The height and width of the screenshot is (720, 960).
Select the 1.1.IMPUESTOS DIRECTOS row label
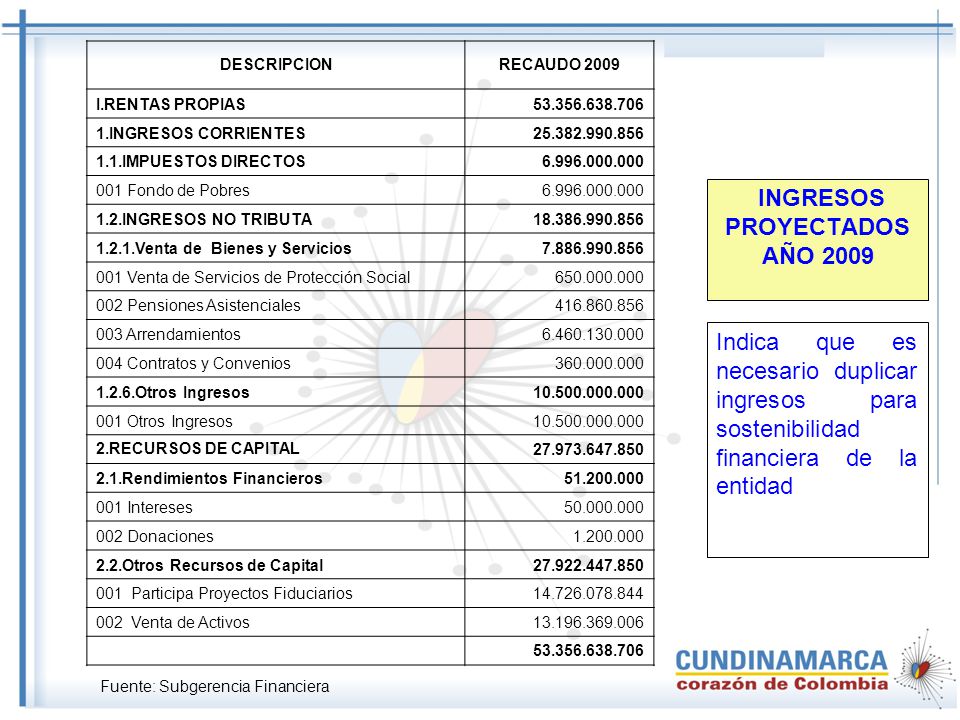pyautogui.click(x=200, y=161)
